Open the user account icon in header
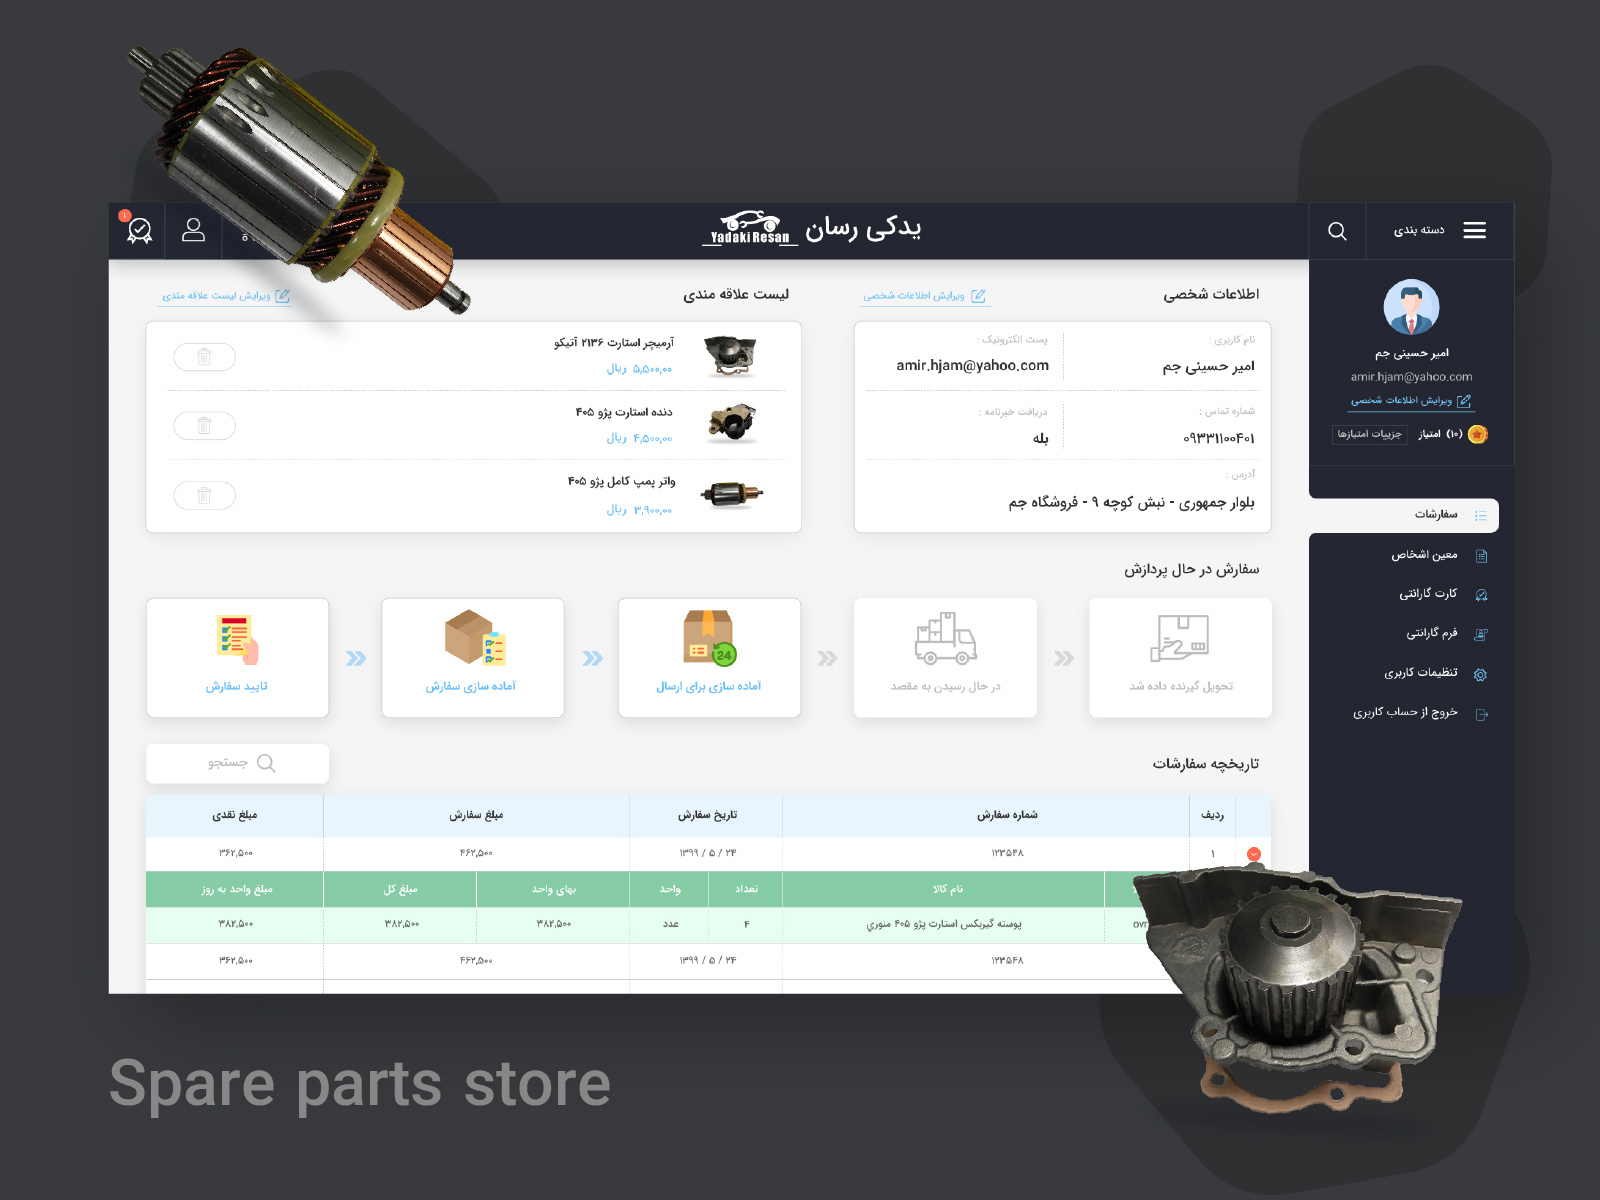 (193, 230)
